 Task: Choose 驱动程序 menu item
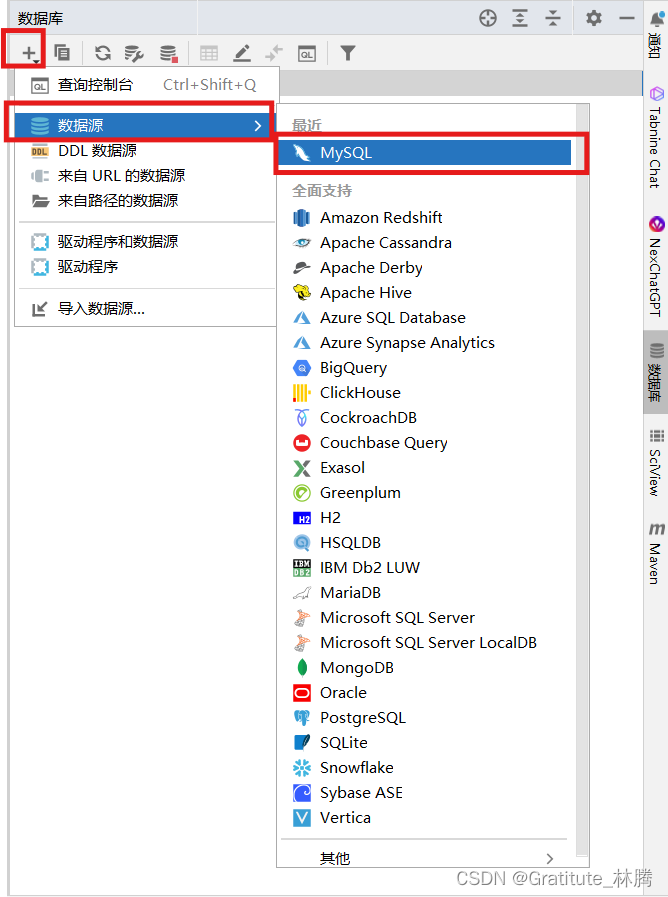147,267
